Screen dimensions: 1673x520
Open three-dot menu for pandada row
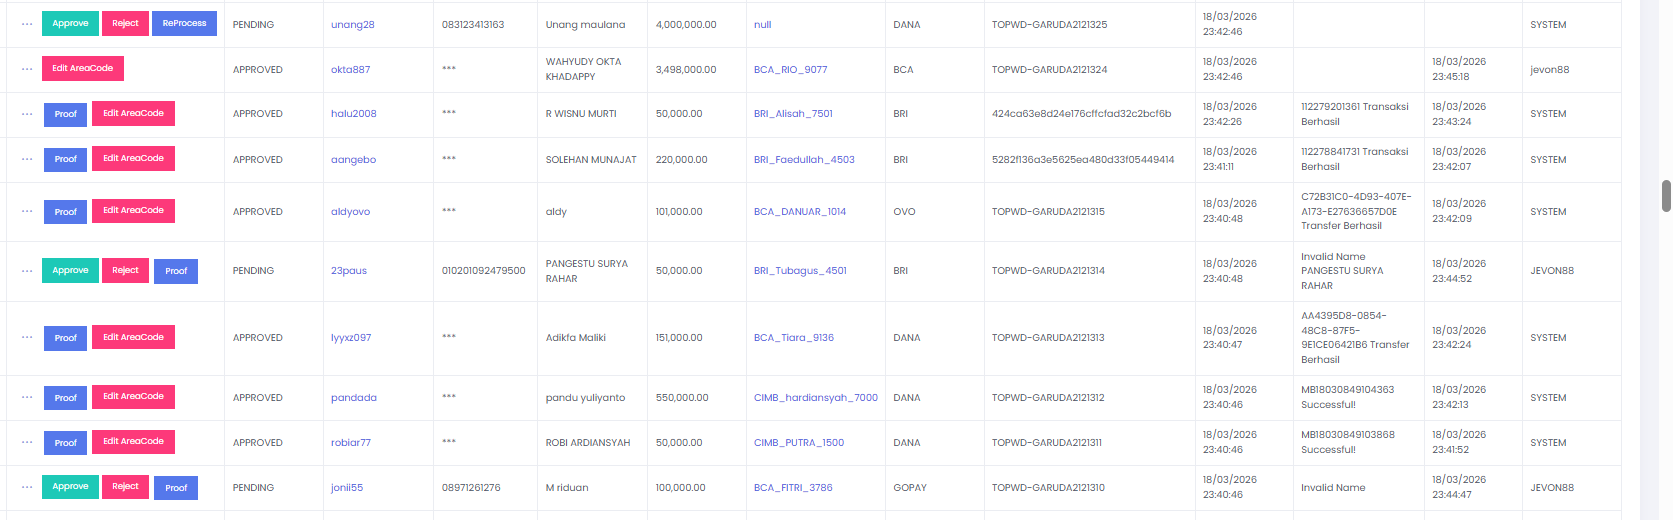[27, 397]
